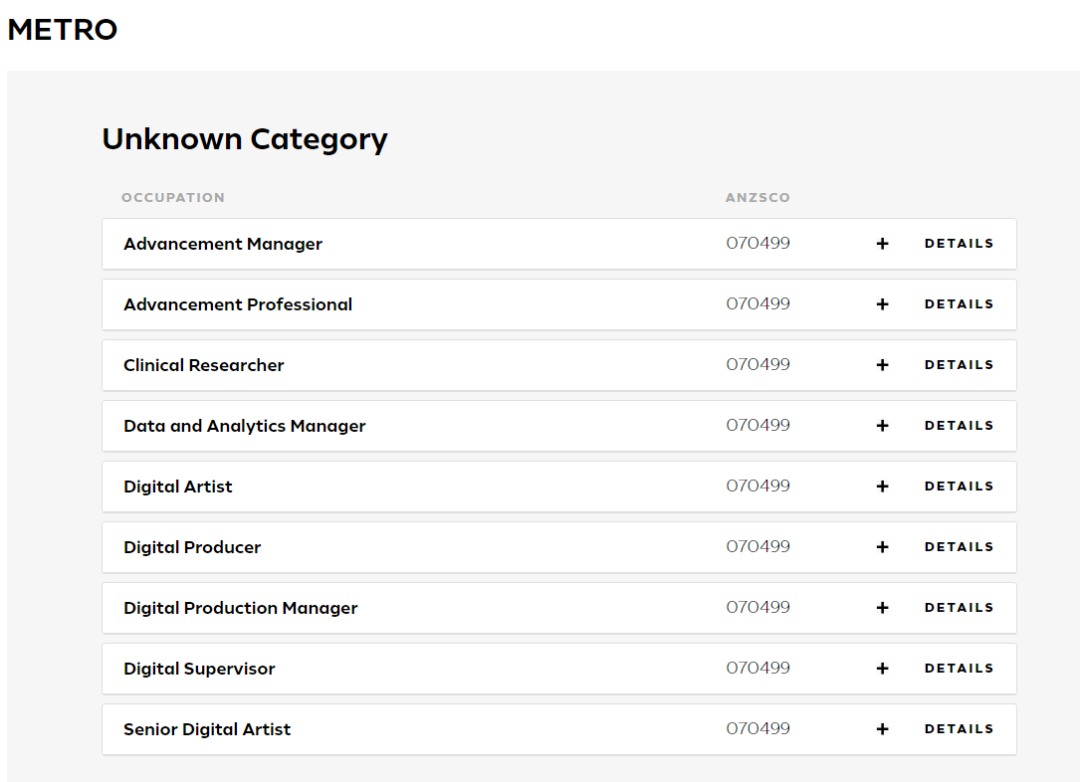Click the plus icon in Digital Artist row
The width and height of the screenshot is (1080, 782).
[882, 487]
